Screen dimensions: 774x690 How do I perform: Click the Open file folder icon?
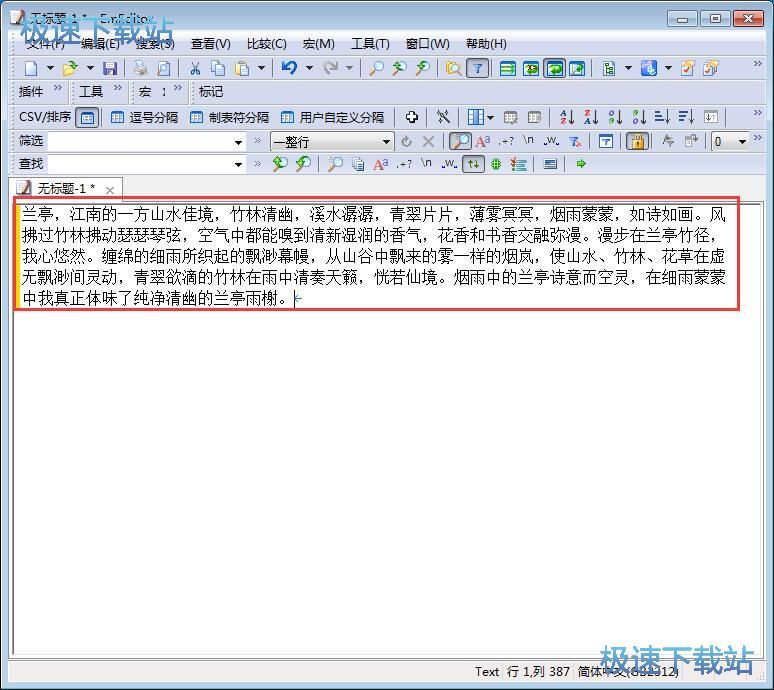(70, 68)
